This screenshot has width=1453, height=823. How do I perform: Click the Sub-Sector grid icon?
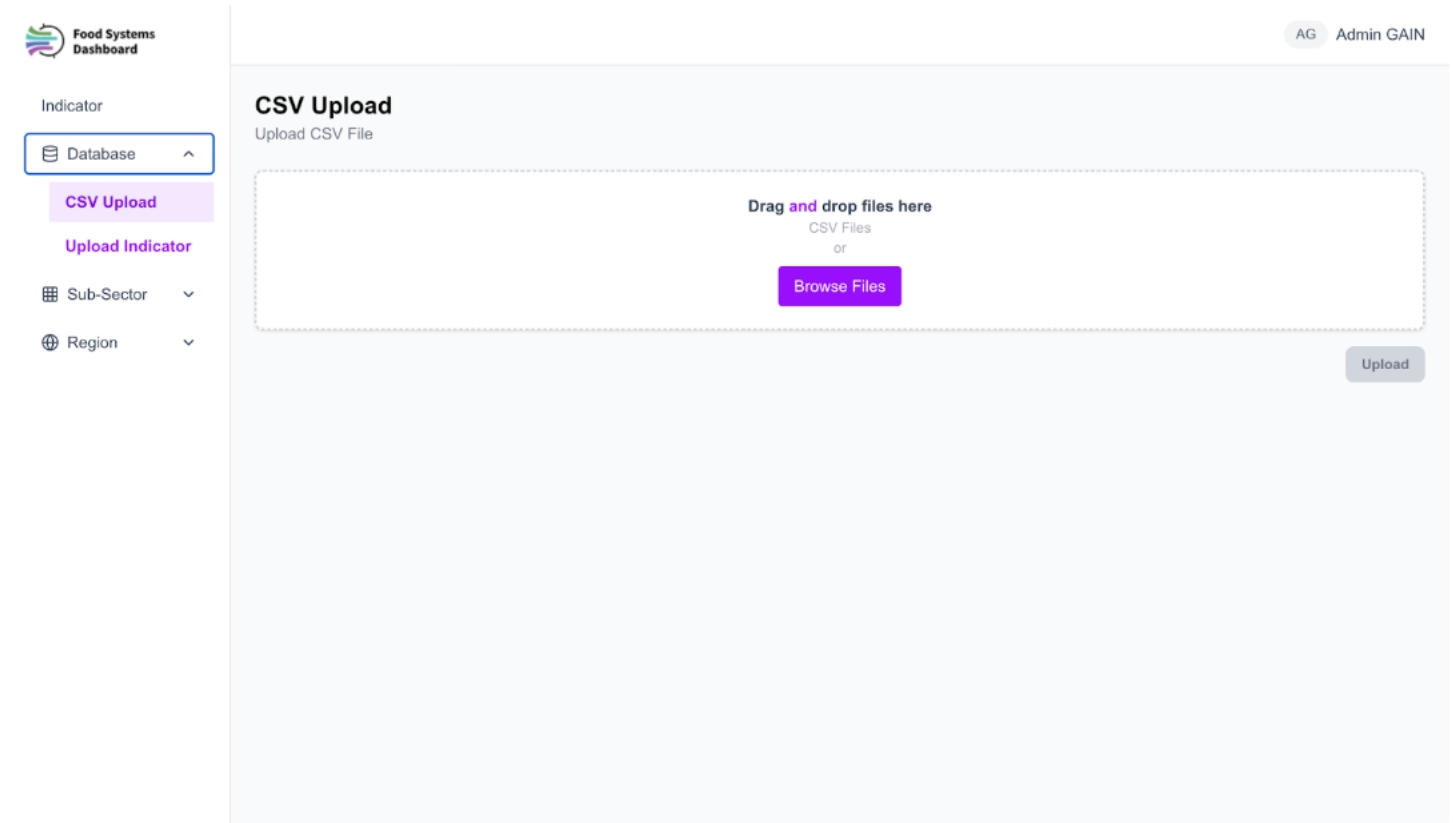tap(49, 295)
